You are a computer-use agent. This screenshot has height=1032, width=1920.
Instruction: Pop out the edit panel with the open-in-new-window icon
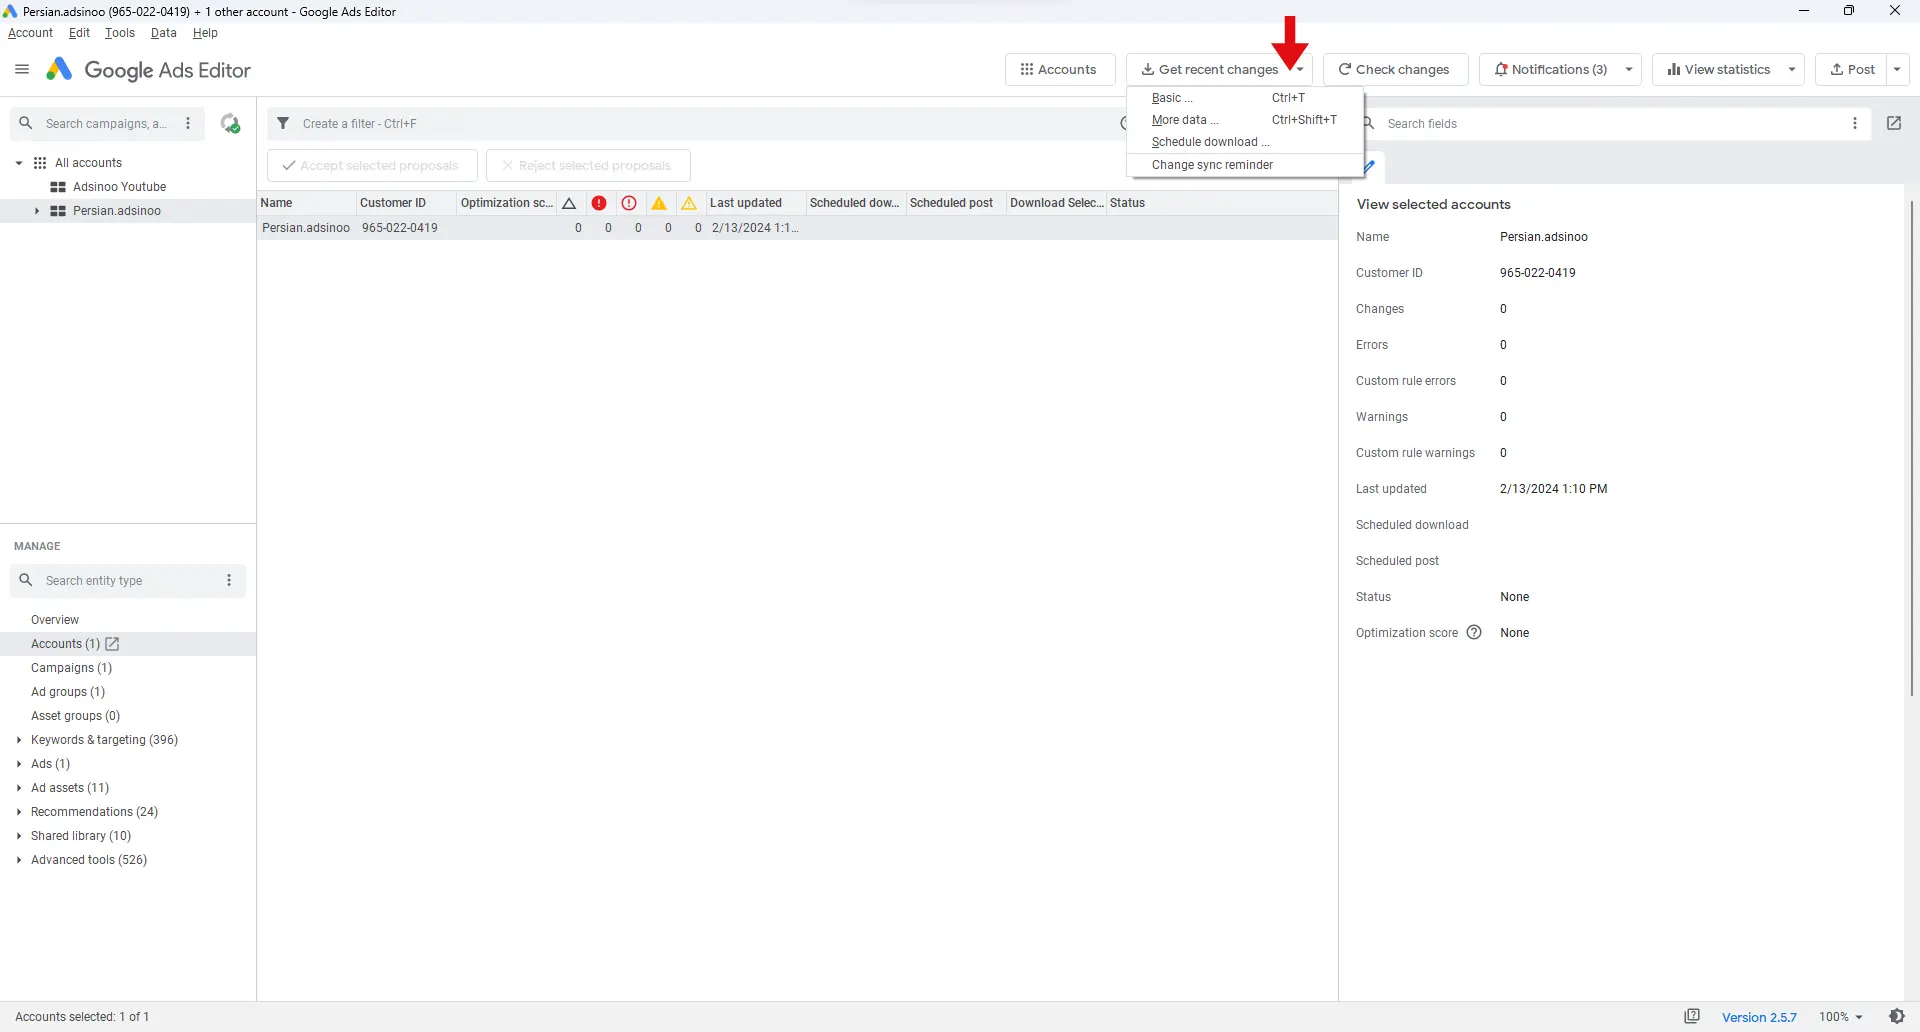(1894, 124)
